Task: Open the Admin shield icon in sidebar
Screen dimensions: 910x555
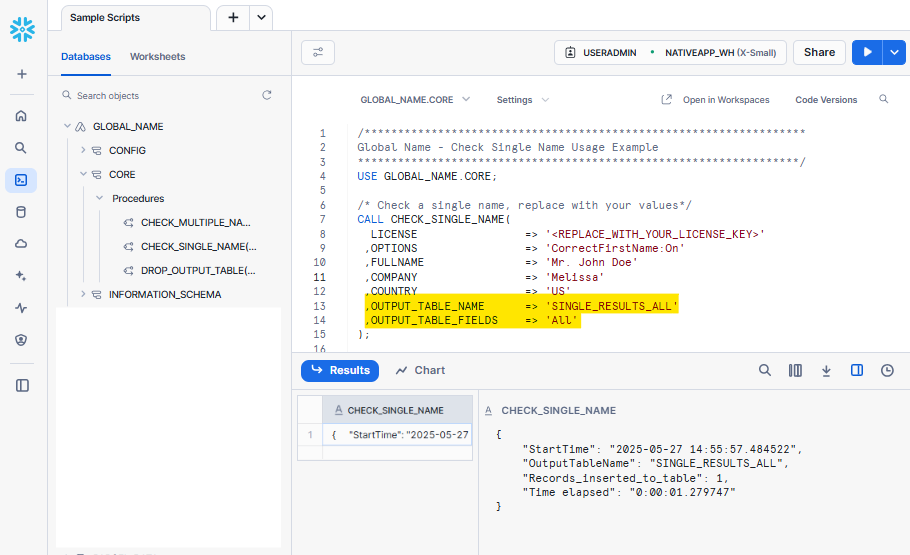Action: 21,340
